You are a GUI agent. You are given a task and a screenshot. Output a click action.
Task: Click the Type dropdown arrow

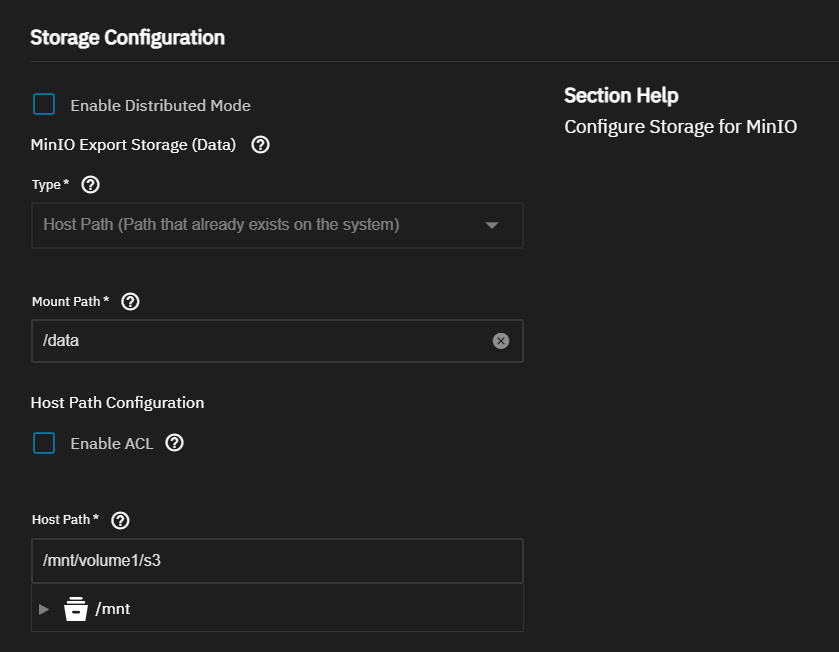point(492,225)
